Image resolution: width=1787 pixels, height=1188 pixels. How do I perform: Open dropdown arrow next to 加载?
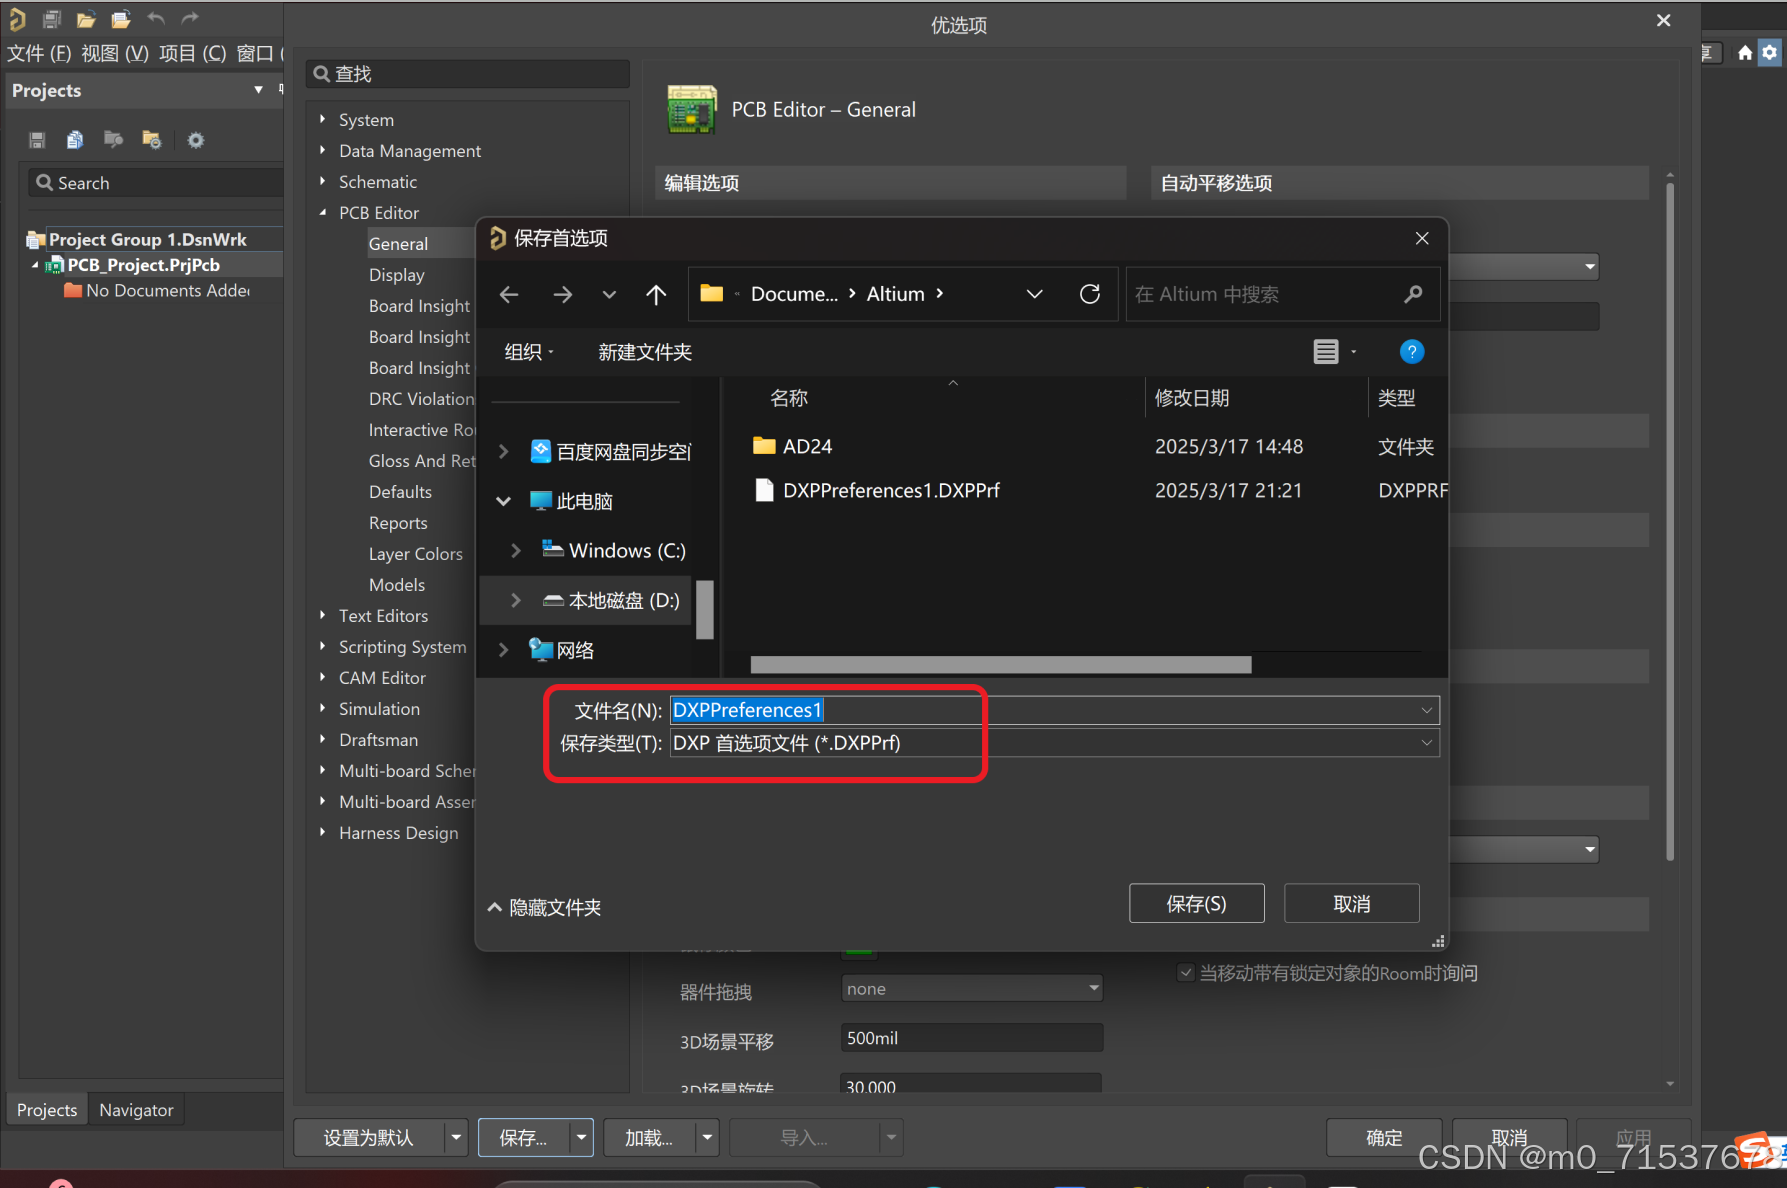708,1138
